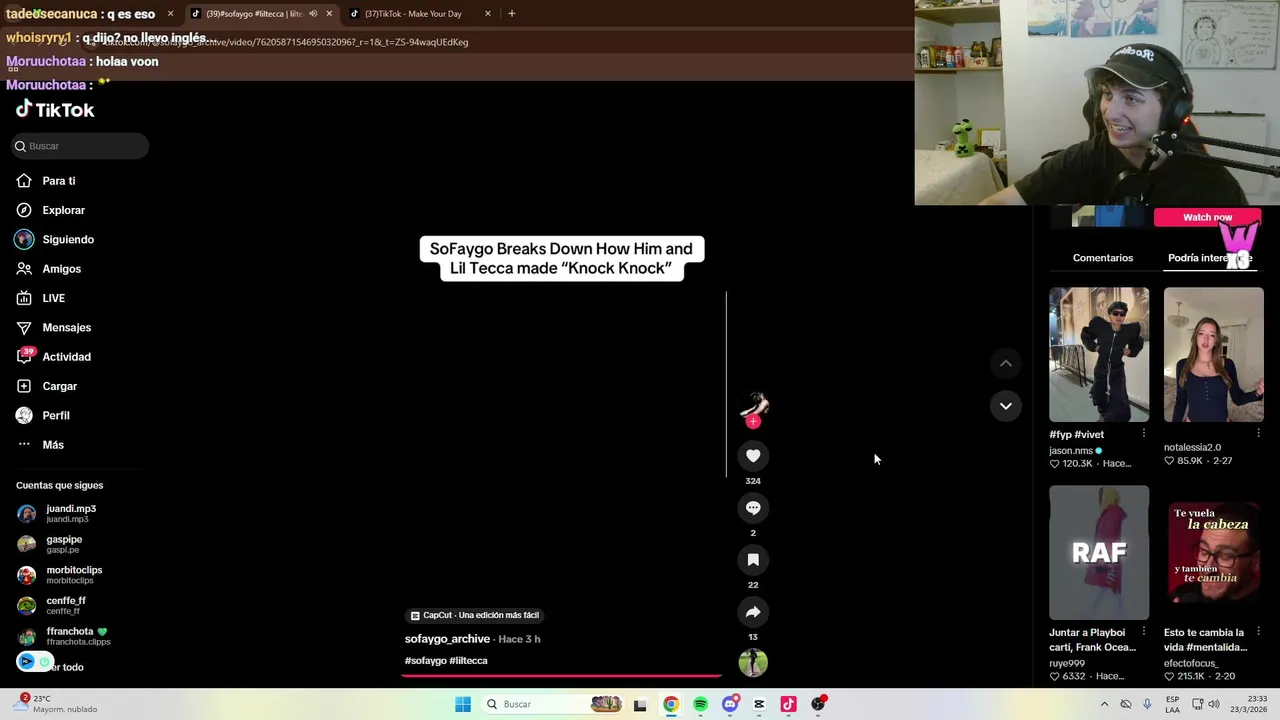Open the RAF video thumbnail
Image resolution: width=1280 pixels, height=720 pixels.
(x=1099, y=553)
